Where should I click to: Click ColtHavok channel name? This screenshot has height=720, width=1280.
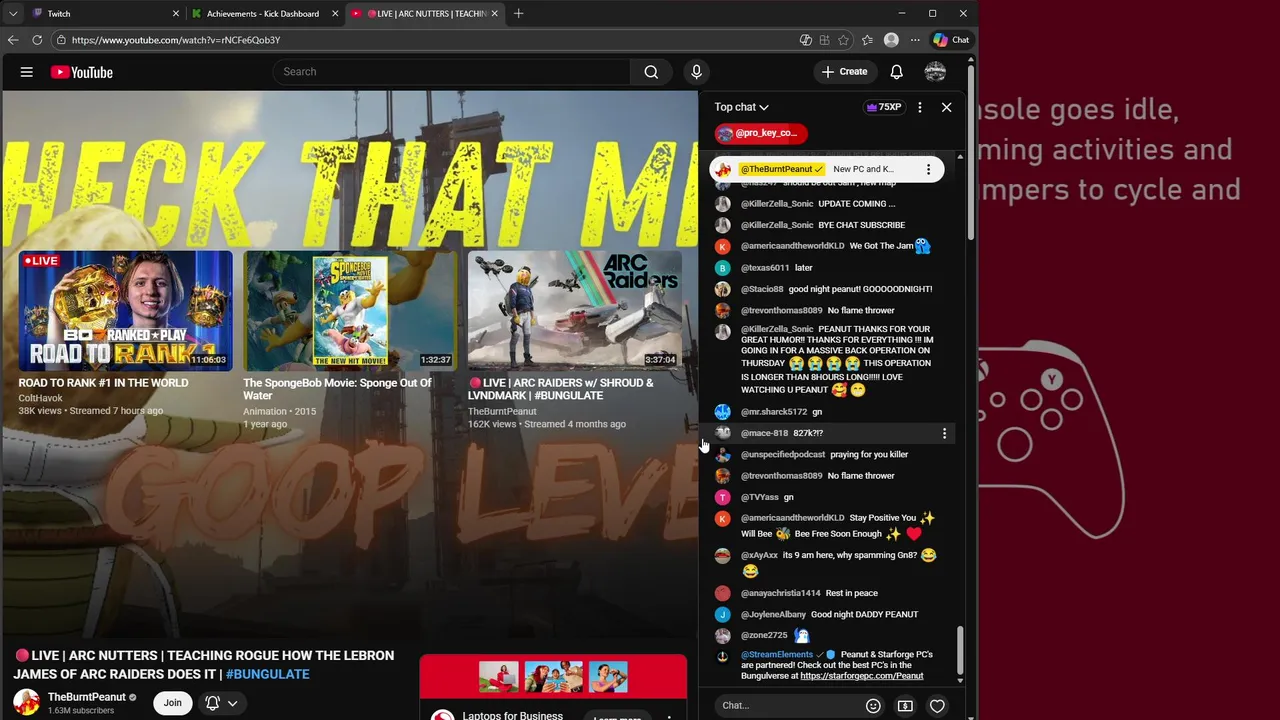[40, 398]
